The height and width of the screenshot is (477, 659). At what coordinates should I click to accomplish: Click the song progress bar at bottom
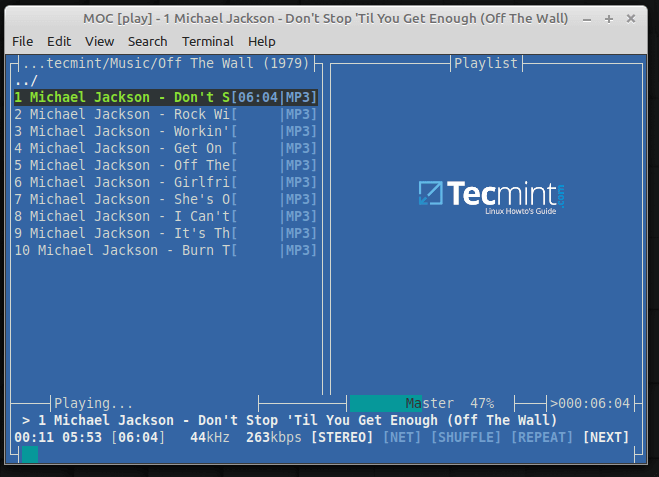(326, 454)
